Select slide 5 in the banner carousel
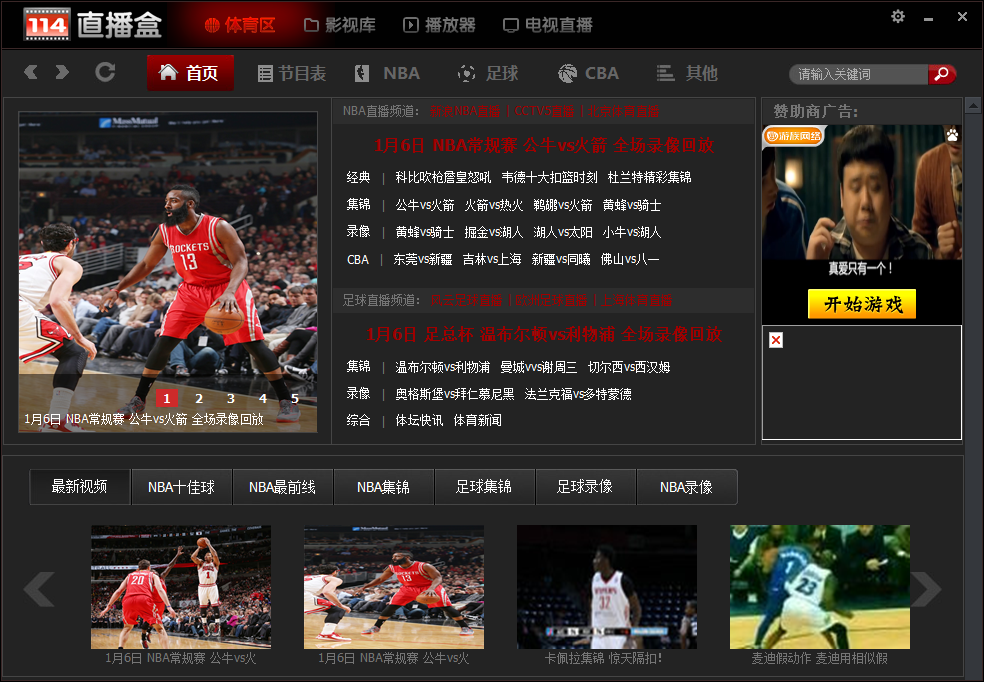 [x=295, y=398]
